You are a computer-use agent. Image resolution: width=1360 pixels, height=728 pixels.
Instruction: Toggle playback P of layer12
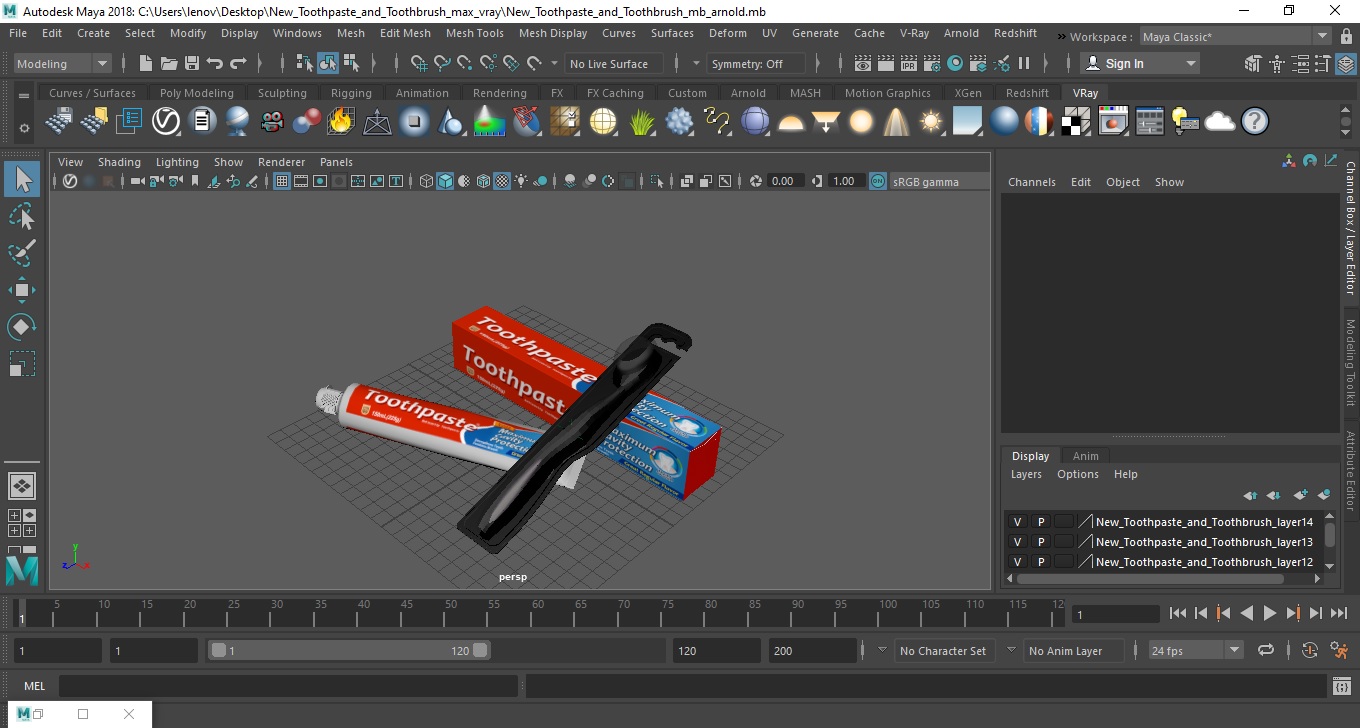point(1040,562)
